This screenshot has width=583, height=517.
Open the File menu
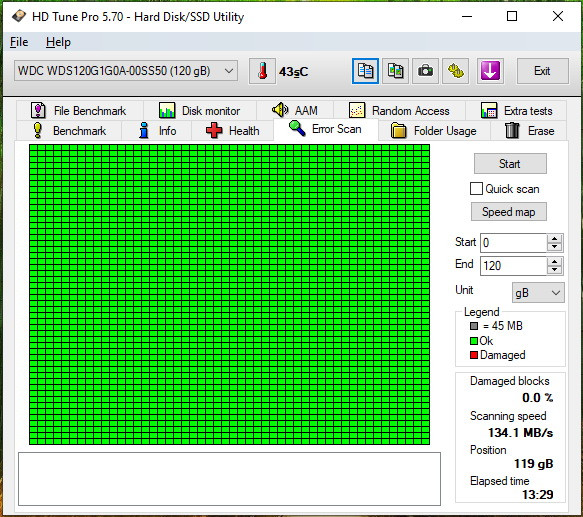19,42
